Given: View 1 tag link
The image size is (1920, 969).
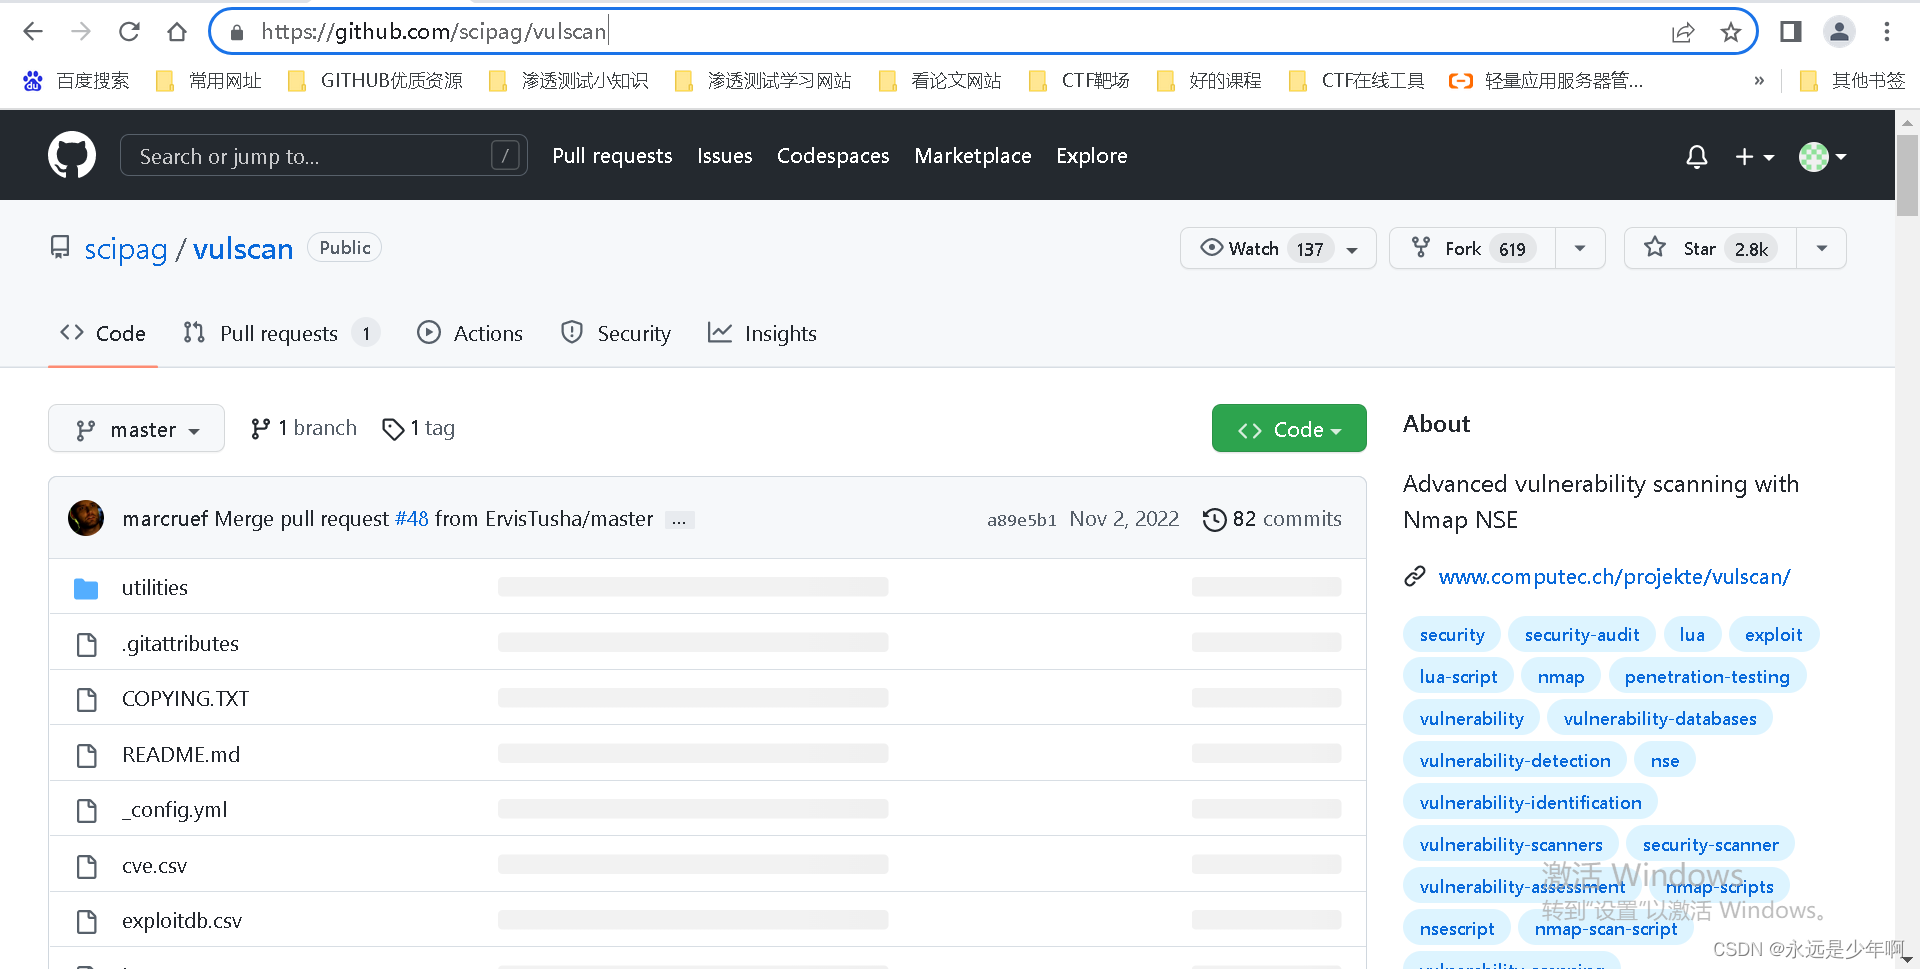Looking at the screenshot, I should pyautogui.click(x=418, y=429).
